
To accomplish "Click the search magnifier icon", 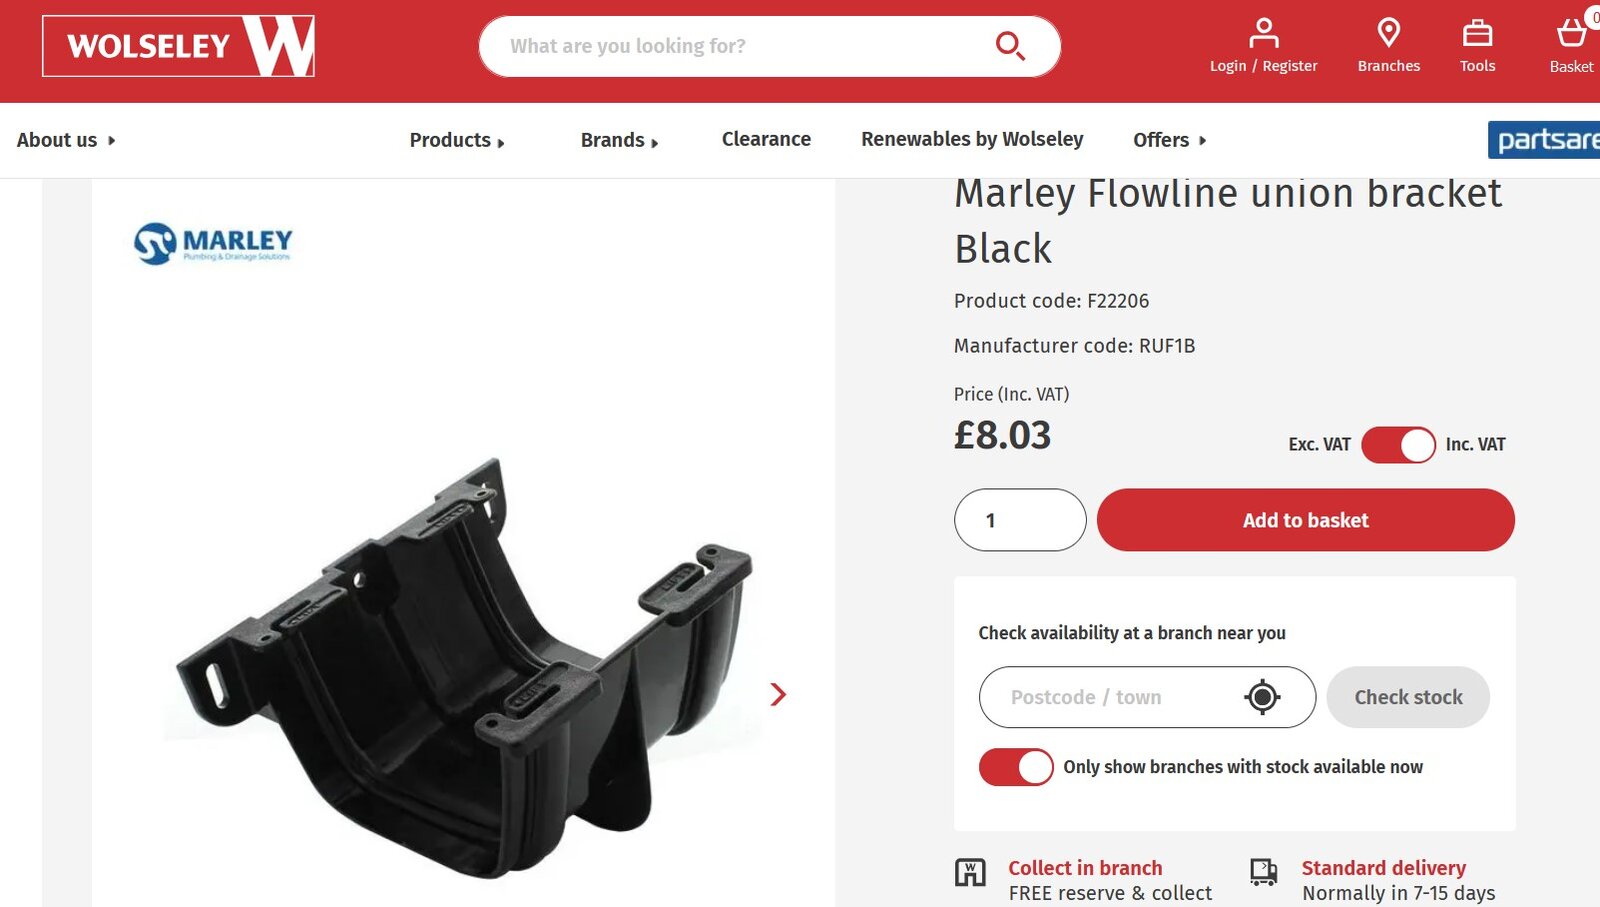I will 1010,46.
